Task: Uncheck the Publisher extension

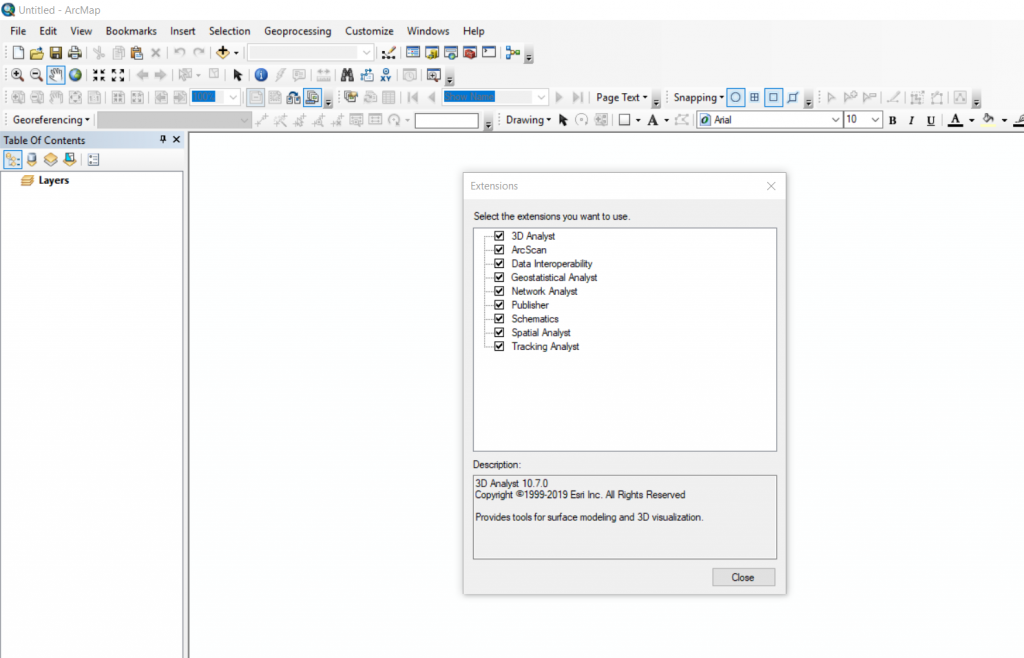Action: coord(499,304)
